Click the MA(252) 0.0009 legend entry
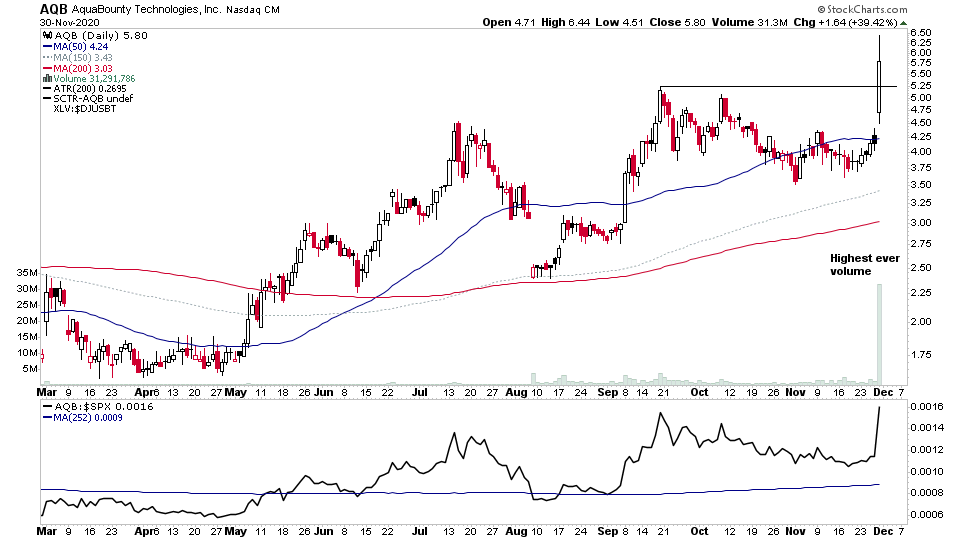The image size is (960, 540). [x=88, y=418]
